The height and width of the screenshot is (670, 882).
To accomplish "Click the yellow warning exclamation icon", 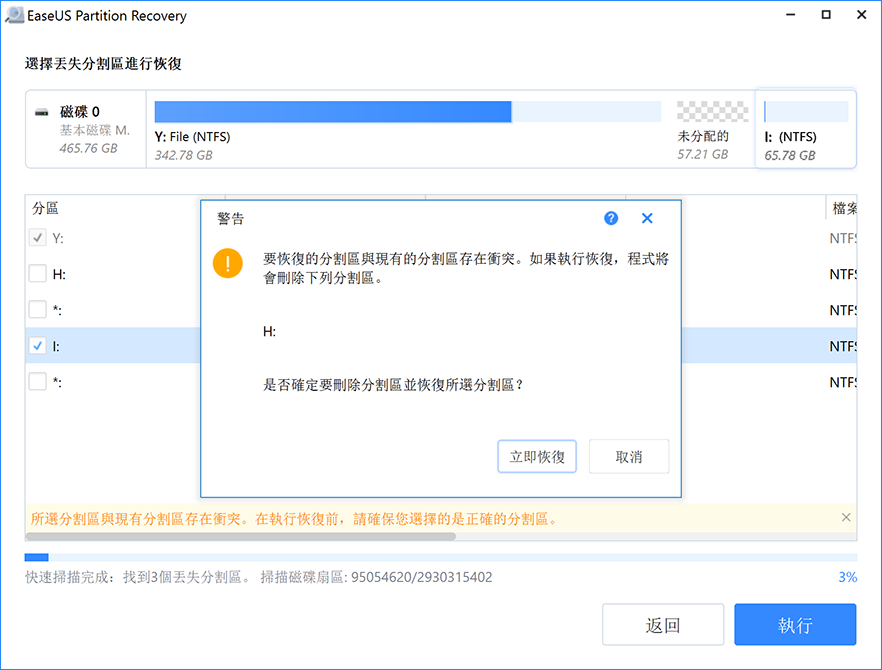I will click(228, 263).
